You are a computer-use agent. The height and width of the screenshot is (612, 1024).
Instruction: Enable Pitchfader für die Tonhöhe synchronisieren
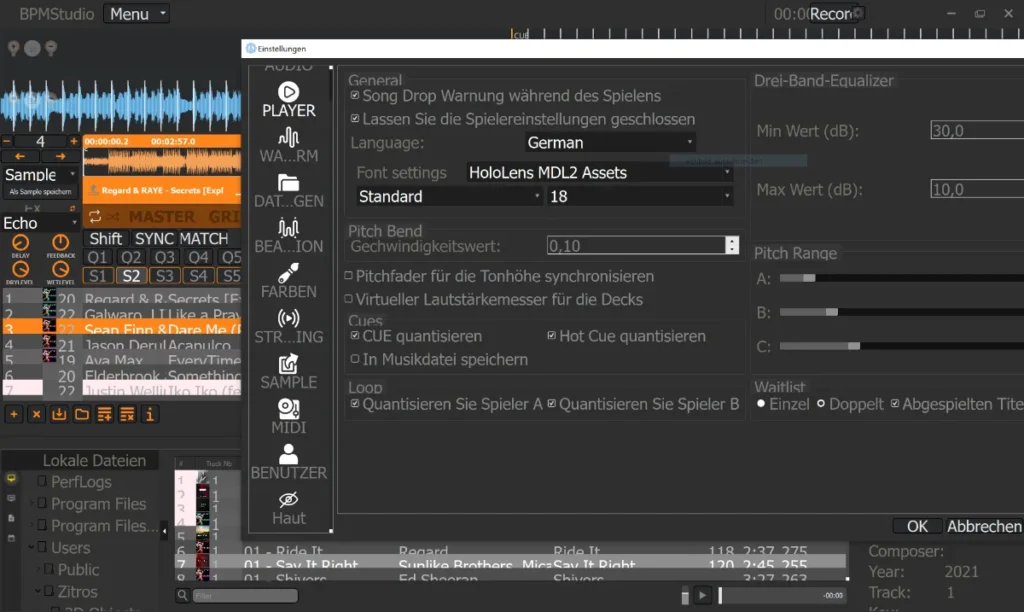349,276
